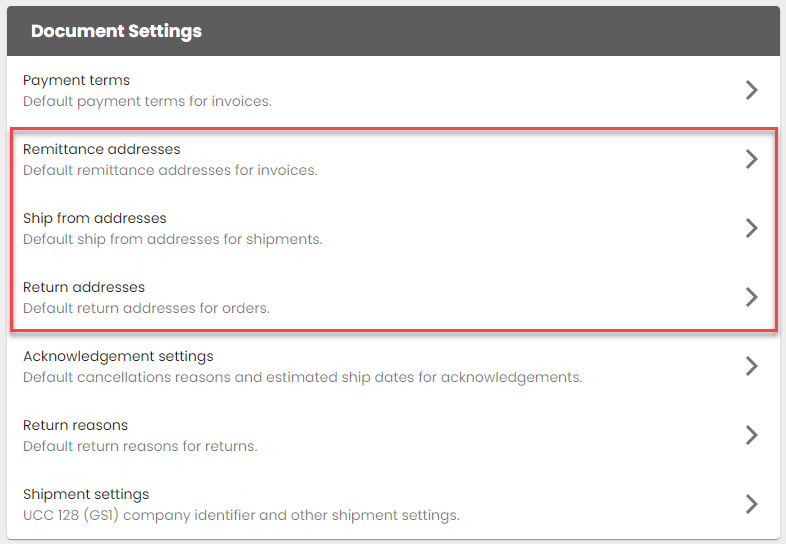The image size is (786, 544).
Task: Open the Ship from addresses title
Action: 94,218
